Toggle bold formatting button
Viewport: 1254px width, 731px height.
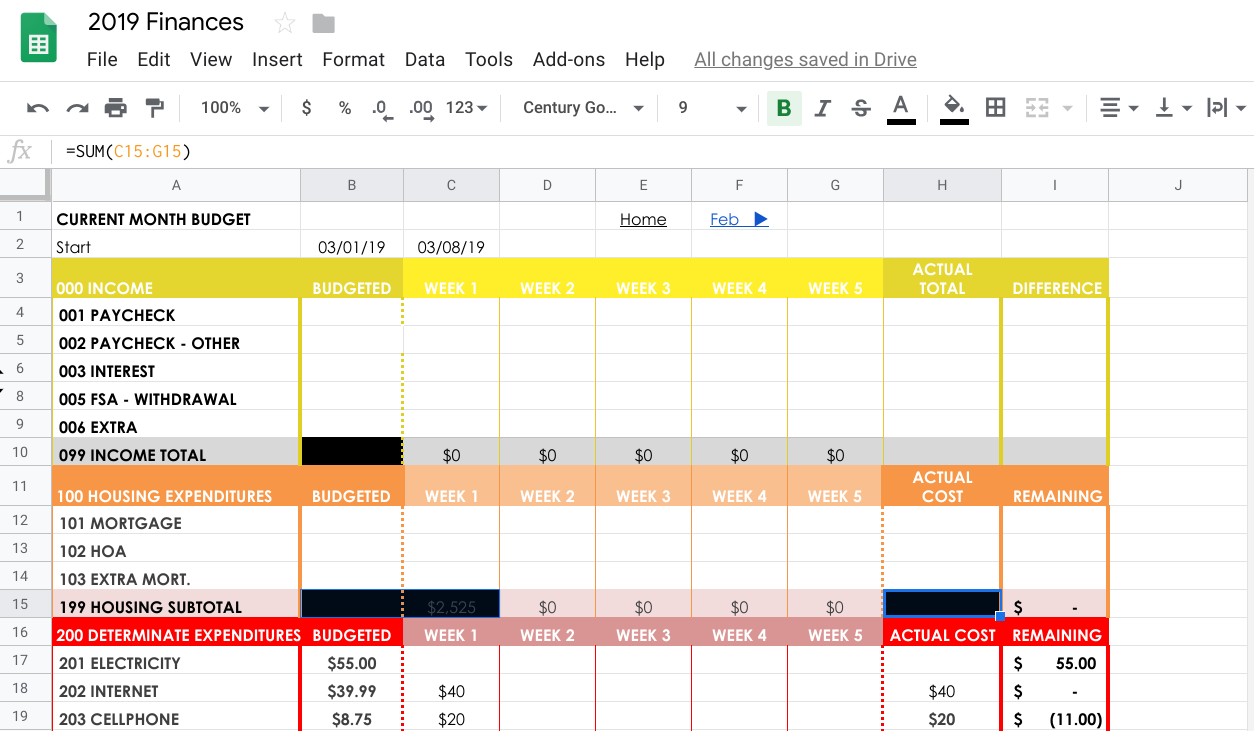pyautogui.click(x=784, y=108)
